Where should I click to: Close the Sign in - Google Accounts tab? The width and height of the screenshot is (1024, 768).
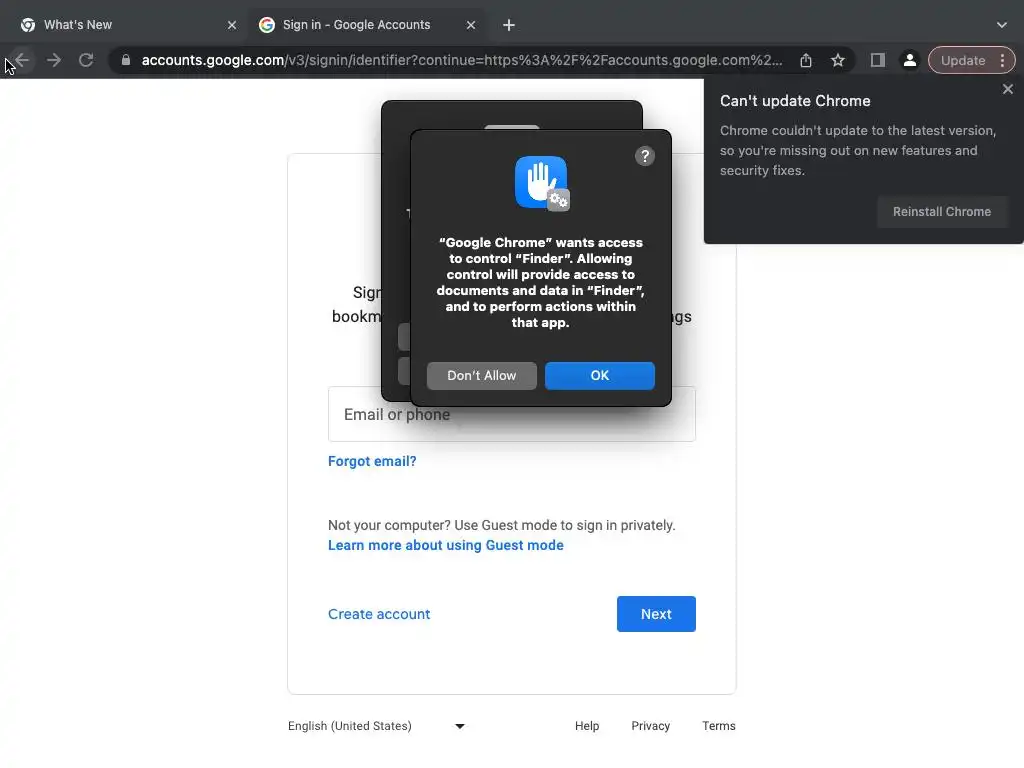(471, 25)
